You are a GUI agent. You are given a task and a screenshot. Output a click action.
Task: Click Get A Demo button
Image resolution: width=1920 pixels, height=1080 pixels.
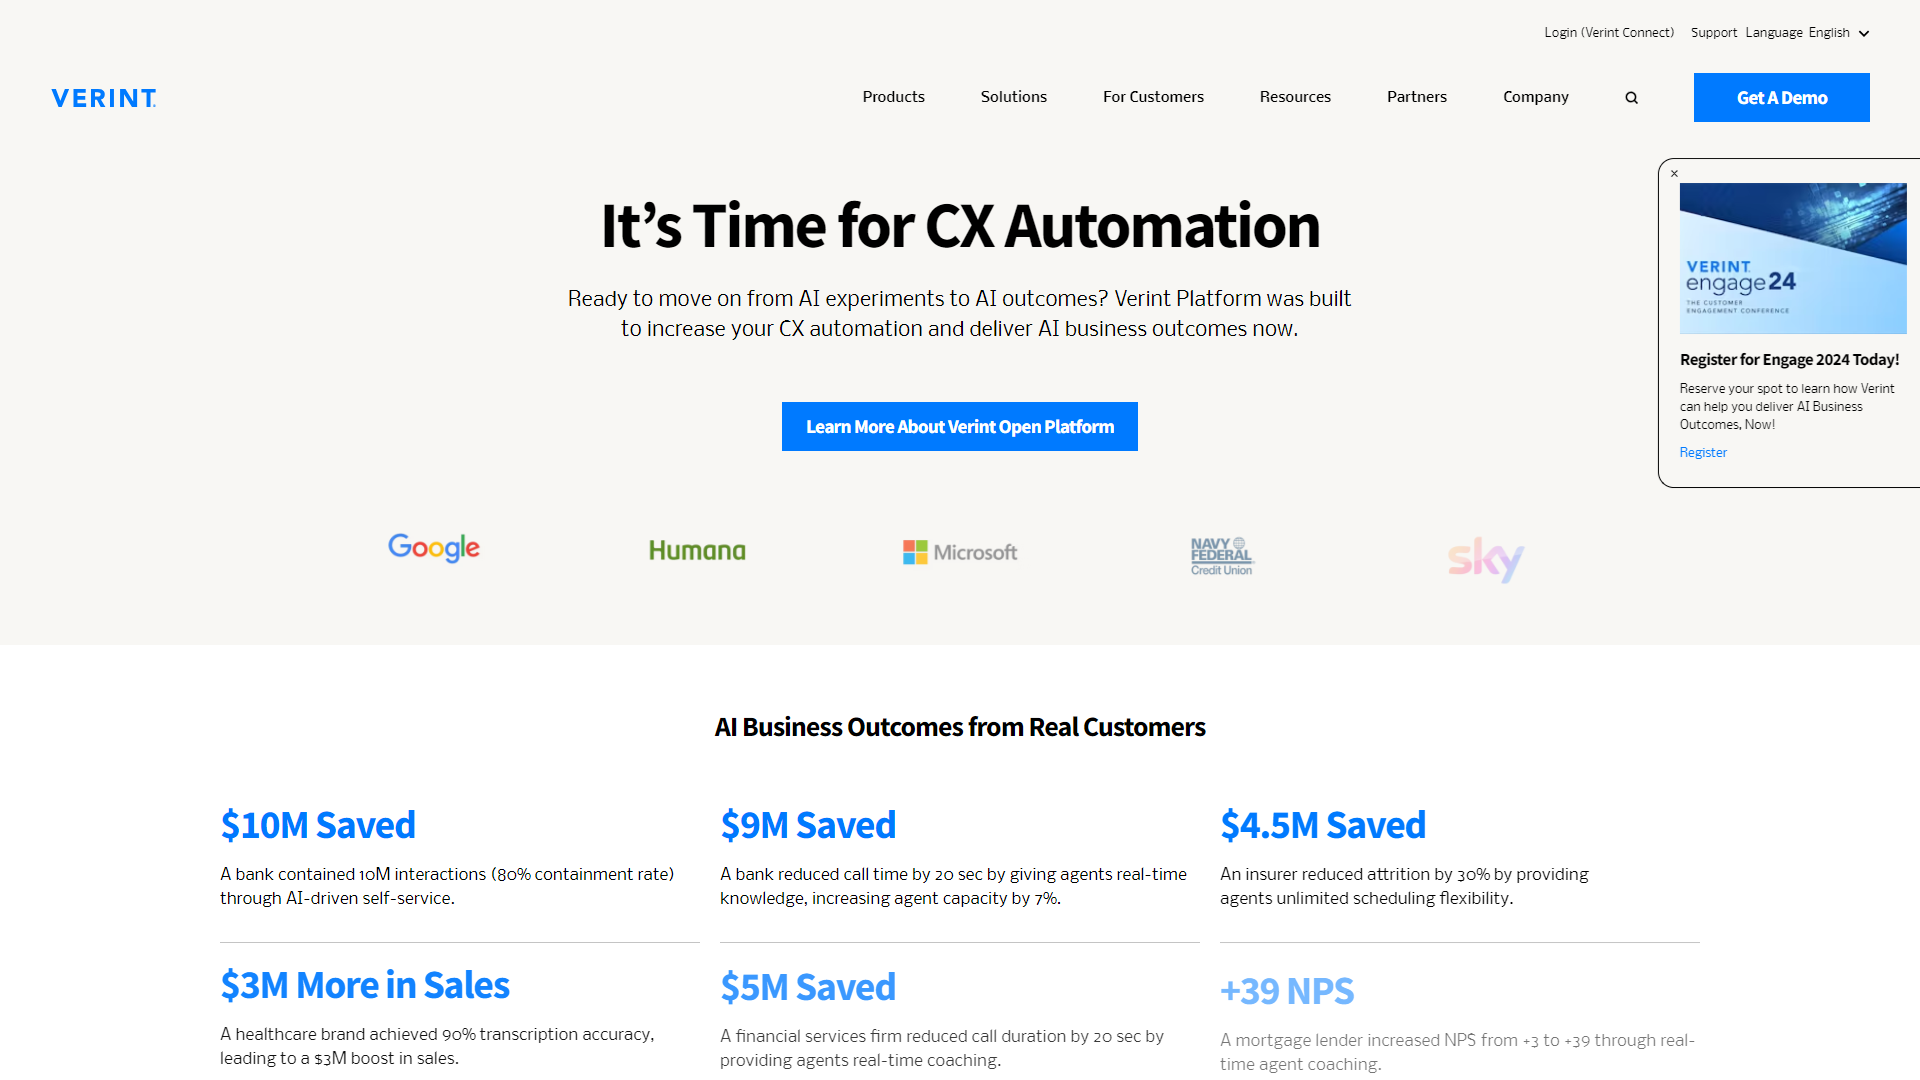tap(1782, 98)
